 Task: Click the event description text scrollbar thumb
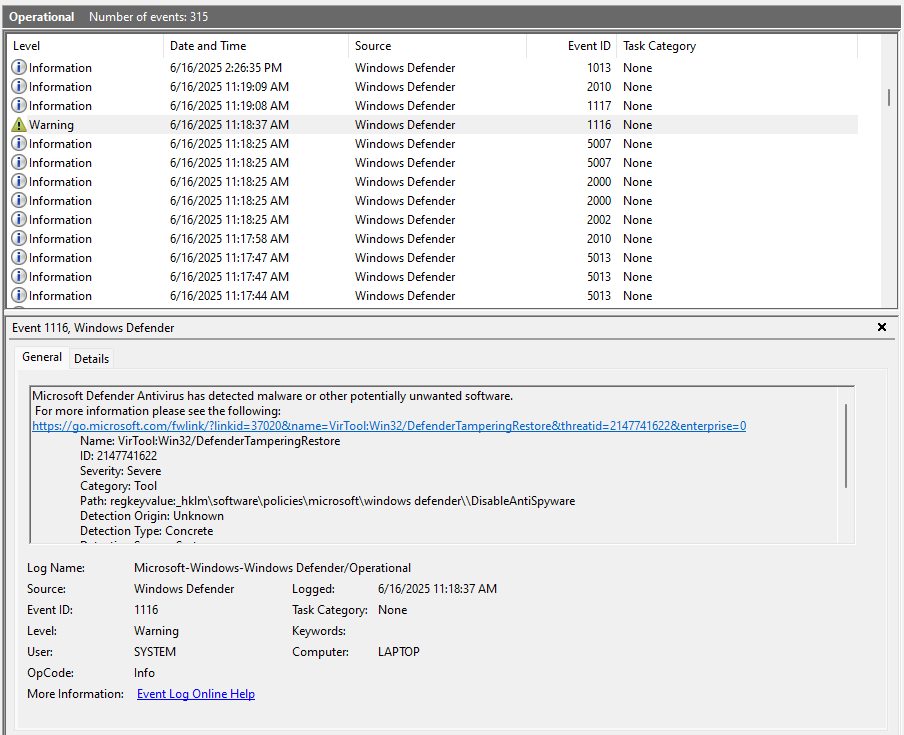(846, 446)
